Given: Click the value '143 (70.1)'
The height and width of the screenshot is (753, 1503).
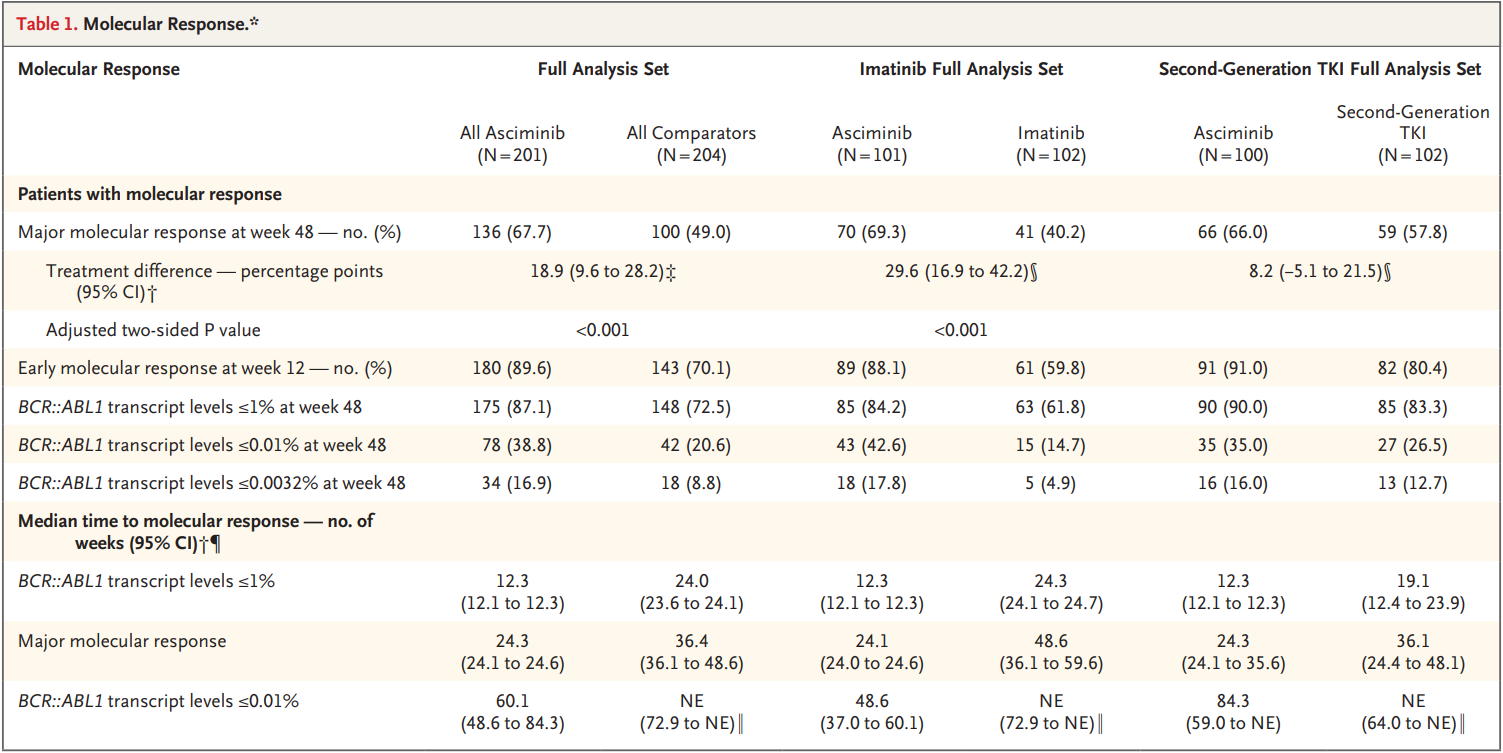Looking at the screenshot, I should 692,368.
